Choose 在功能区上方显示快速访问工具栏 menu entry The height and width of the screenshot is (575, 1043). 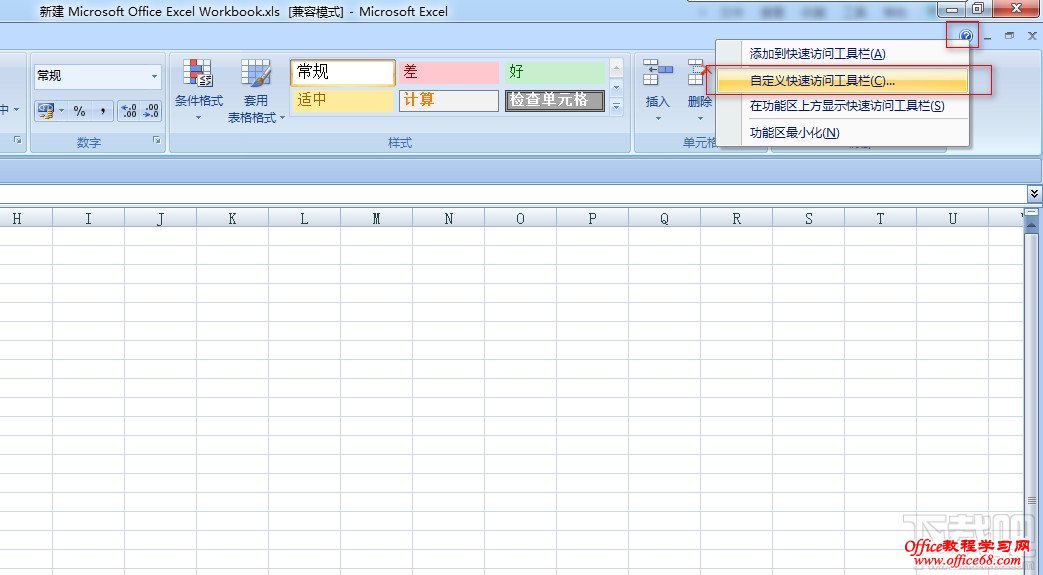coord(846,106)
